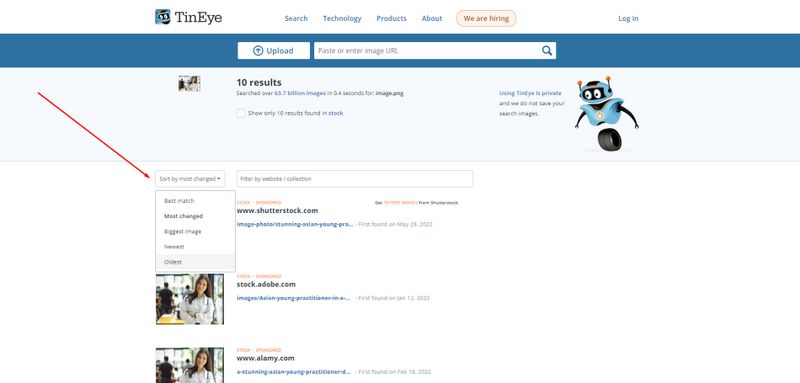The width and height of the screenshot is (800, 383).
Task: Pick Biggest image sort option
Action: (183, 232)
